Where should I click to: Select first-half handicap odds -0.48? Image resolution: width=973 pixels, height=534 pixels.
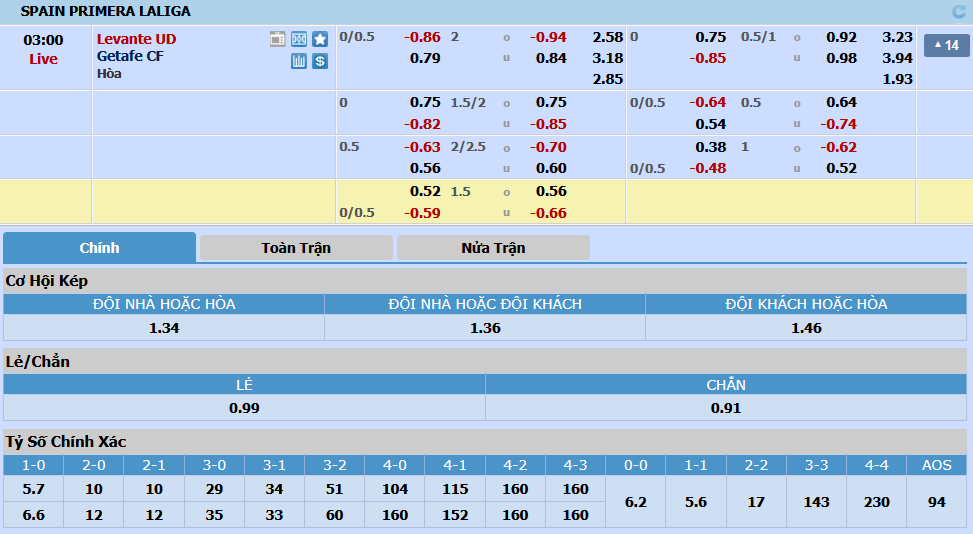[707, 169]
